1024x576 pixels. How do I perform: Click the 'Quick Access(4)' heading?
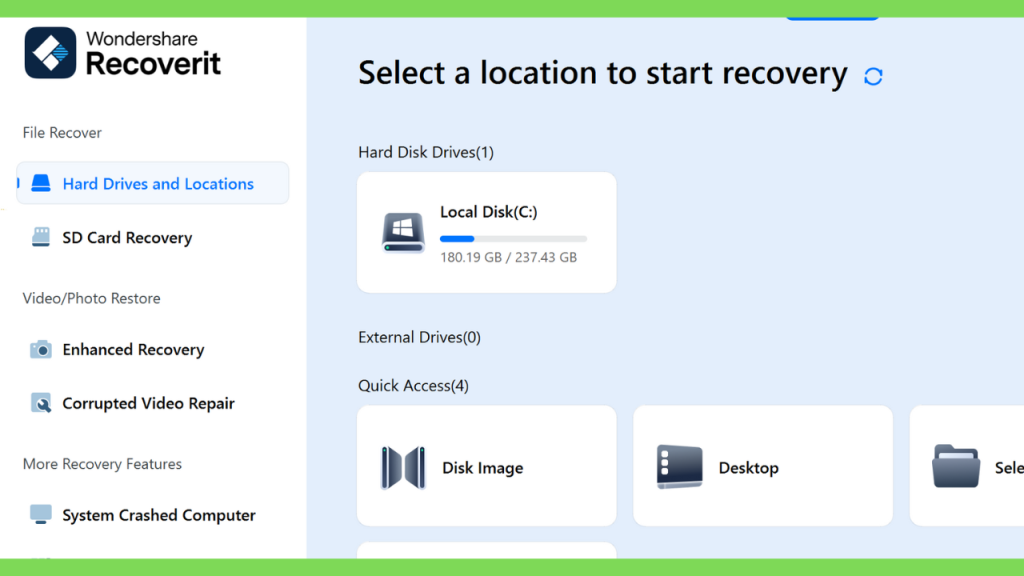point(413,385)
